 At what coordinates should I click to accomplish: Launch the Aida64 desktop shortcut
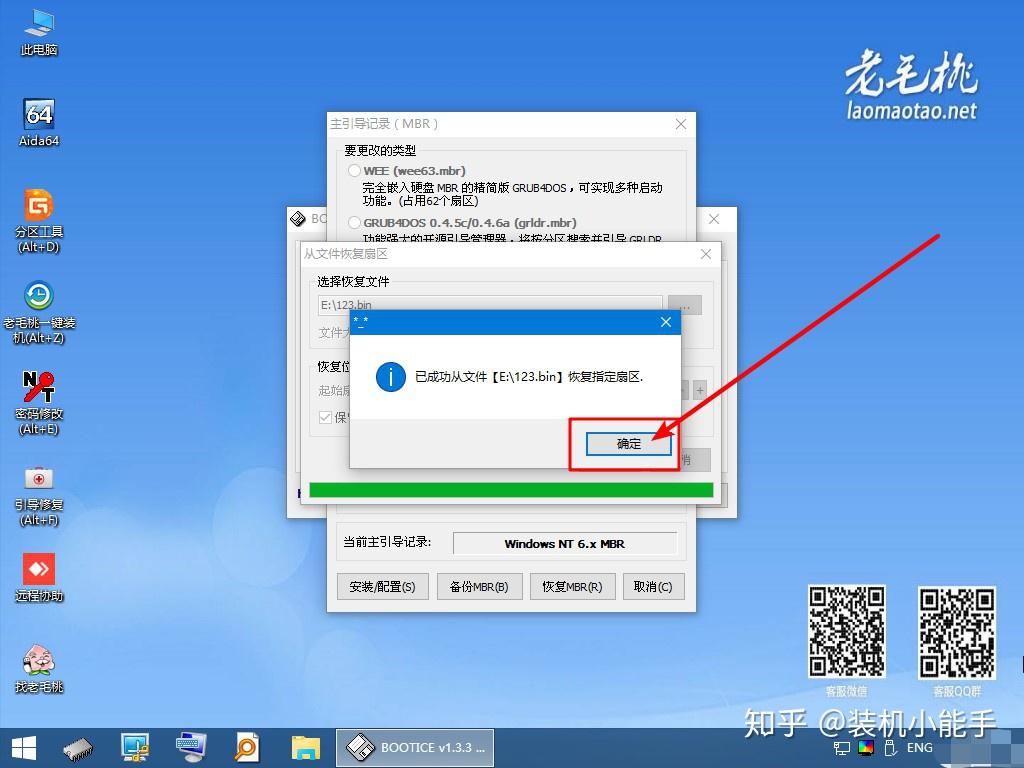point(39,122)
